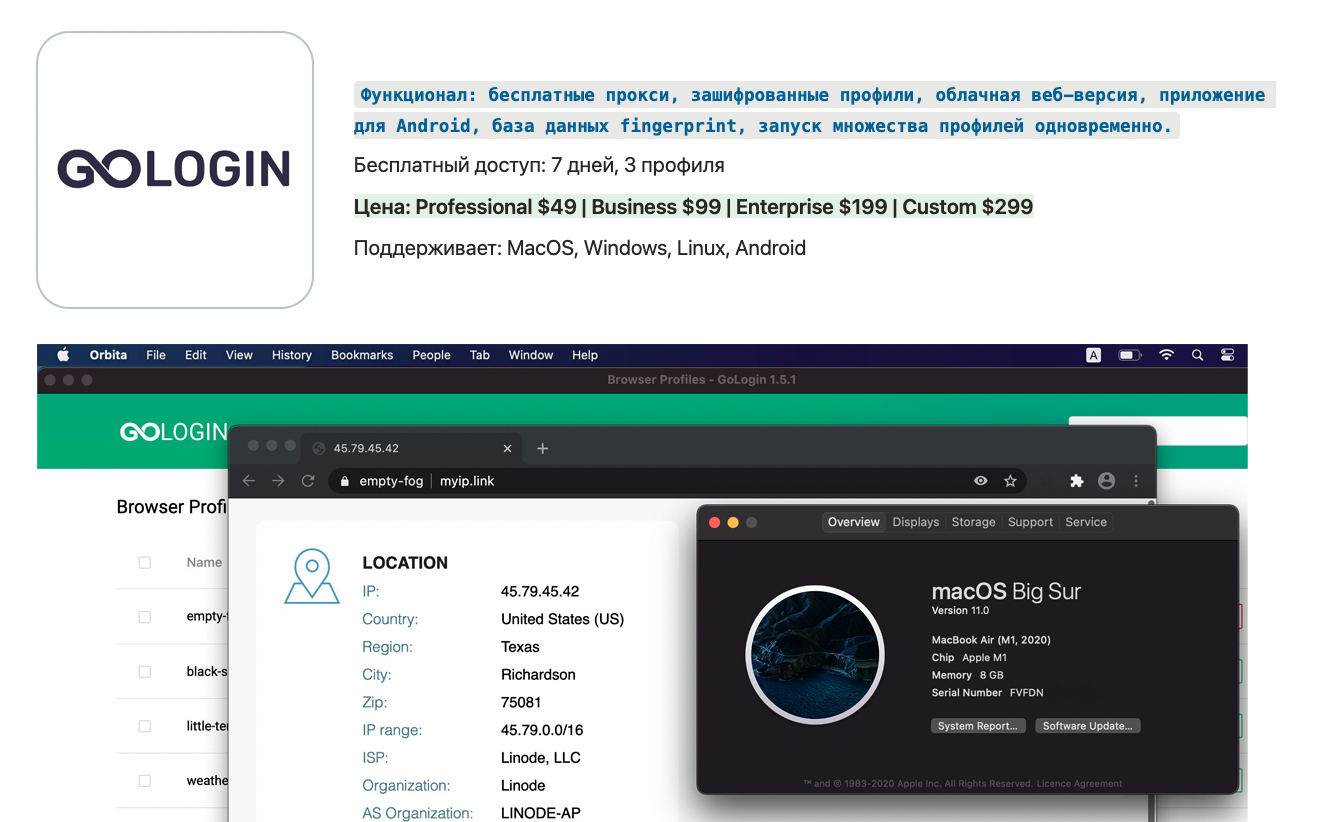Click the United States (US) country value
Image resolution: width=1344 pixels, height=822 pixels.
click(x=562, y=619)
